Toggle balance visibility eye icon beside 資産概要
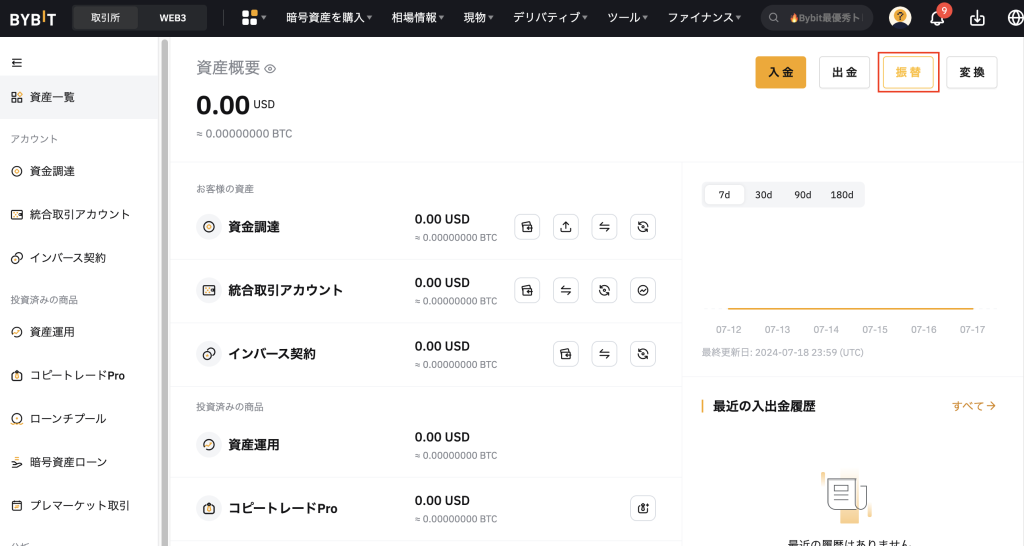Screen dimensions: 1024x546 [270, 69]
